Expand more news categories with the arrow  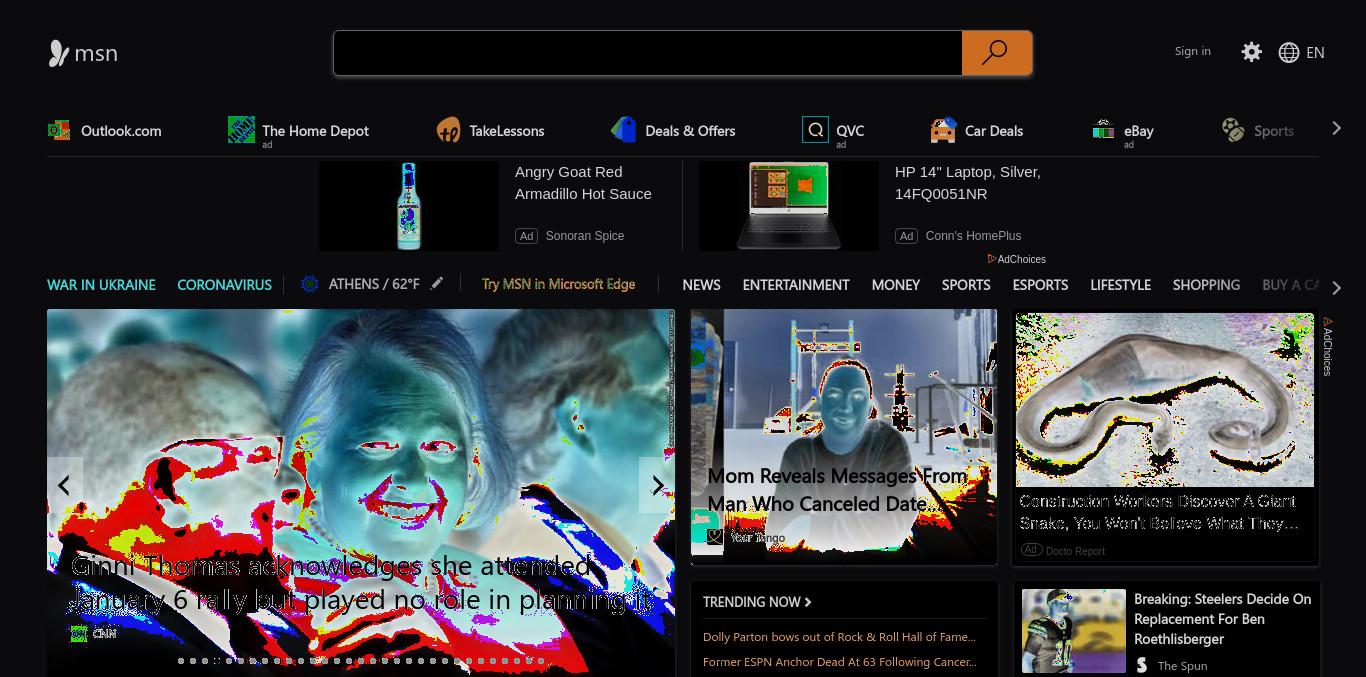(1336, 288)
